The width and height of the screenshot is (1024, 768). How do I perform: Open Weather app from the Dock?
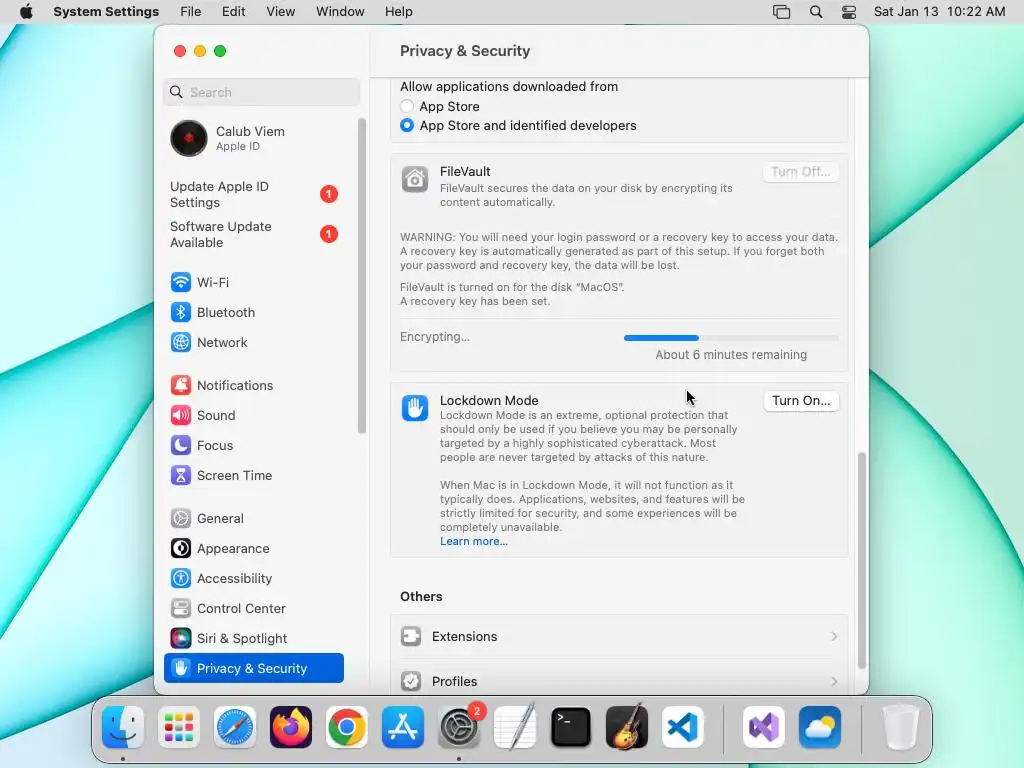(820, 727)
